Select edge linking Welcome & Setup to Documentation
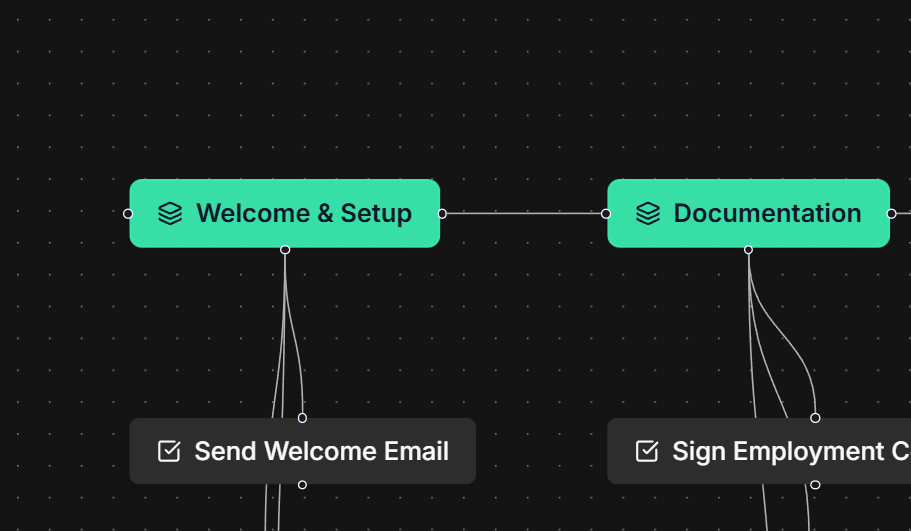The image size is (911, 531). [524, 213]
